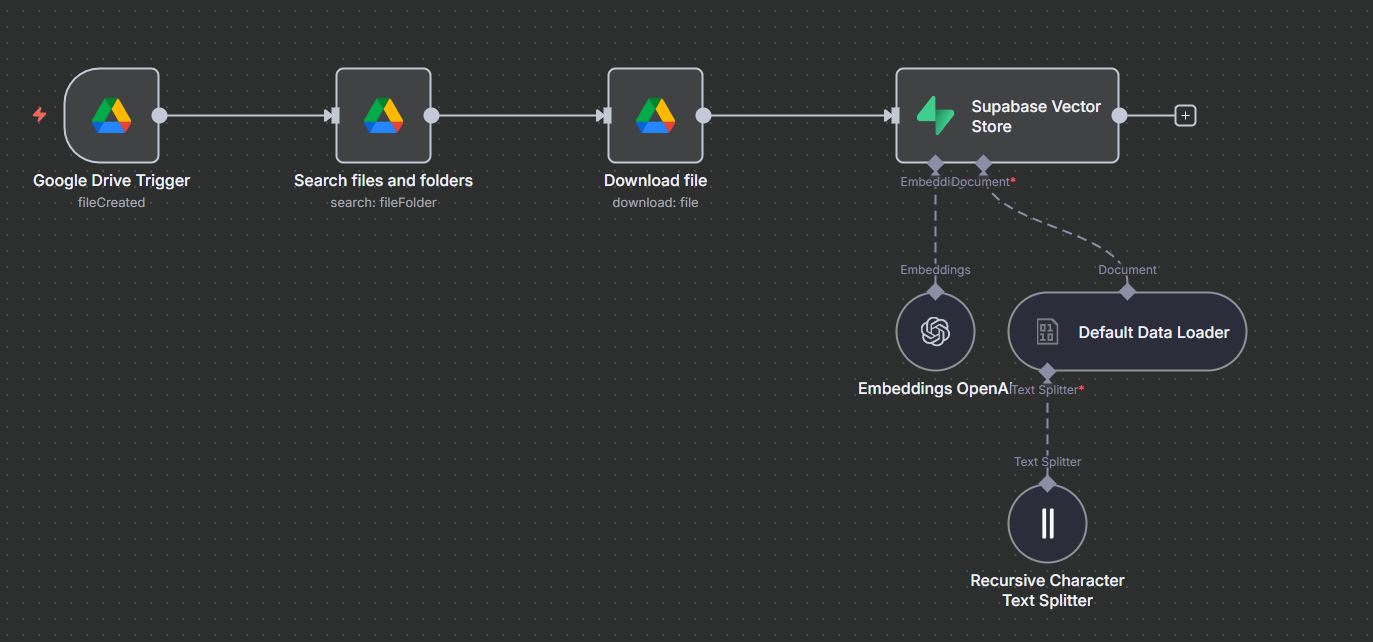Add node after Supabase Vector Store
Screen dimensions: 1373x642
point(1185,116)
